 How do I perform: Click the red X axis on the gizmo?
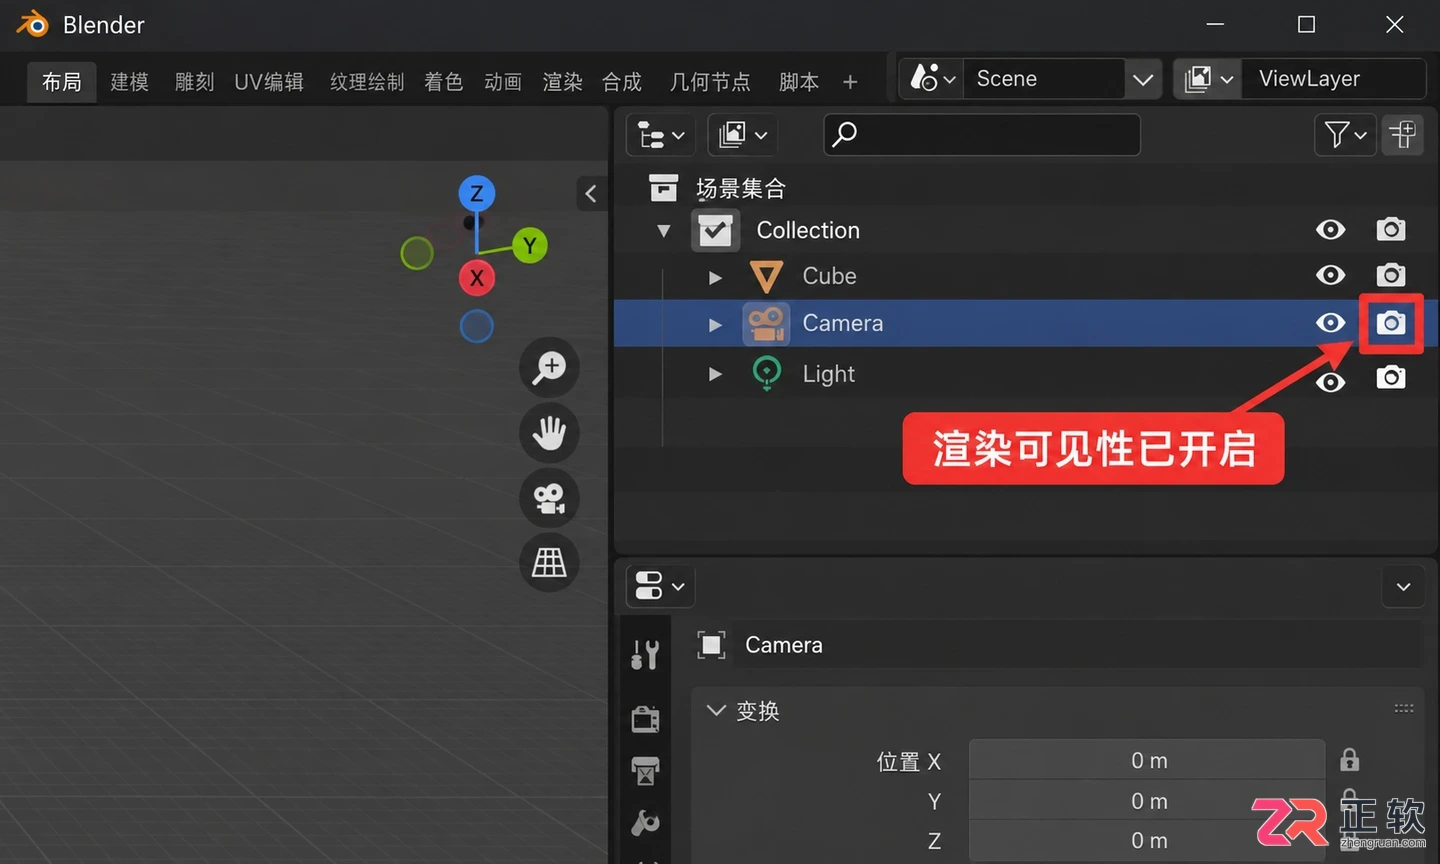click(x=477, y=278)
